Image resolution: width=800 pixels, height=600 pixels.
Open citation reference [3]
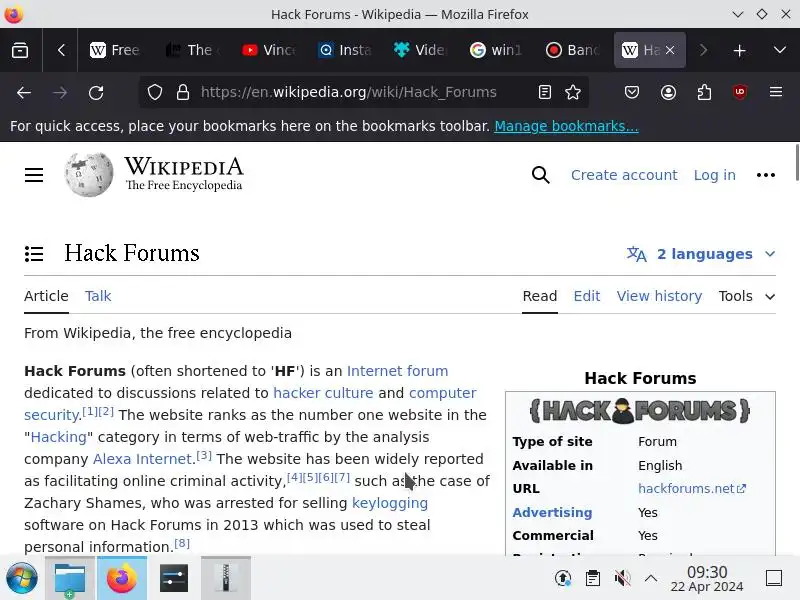click(x=204, y=455)
